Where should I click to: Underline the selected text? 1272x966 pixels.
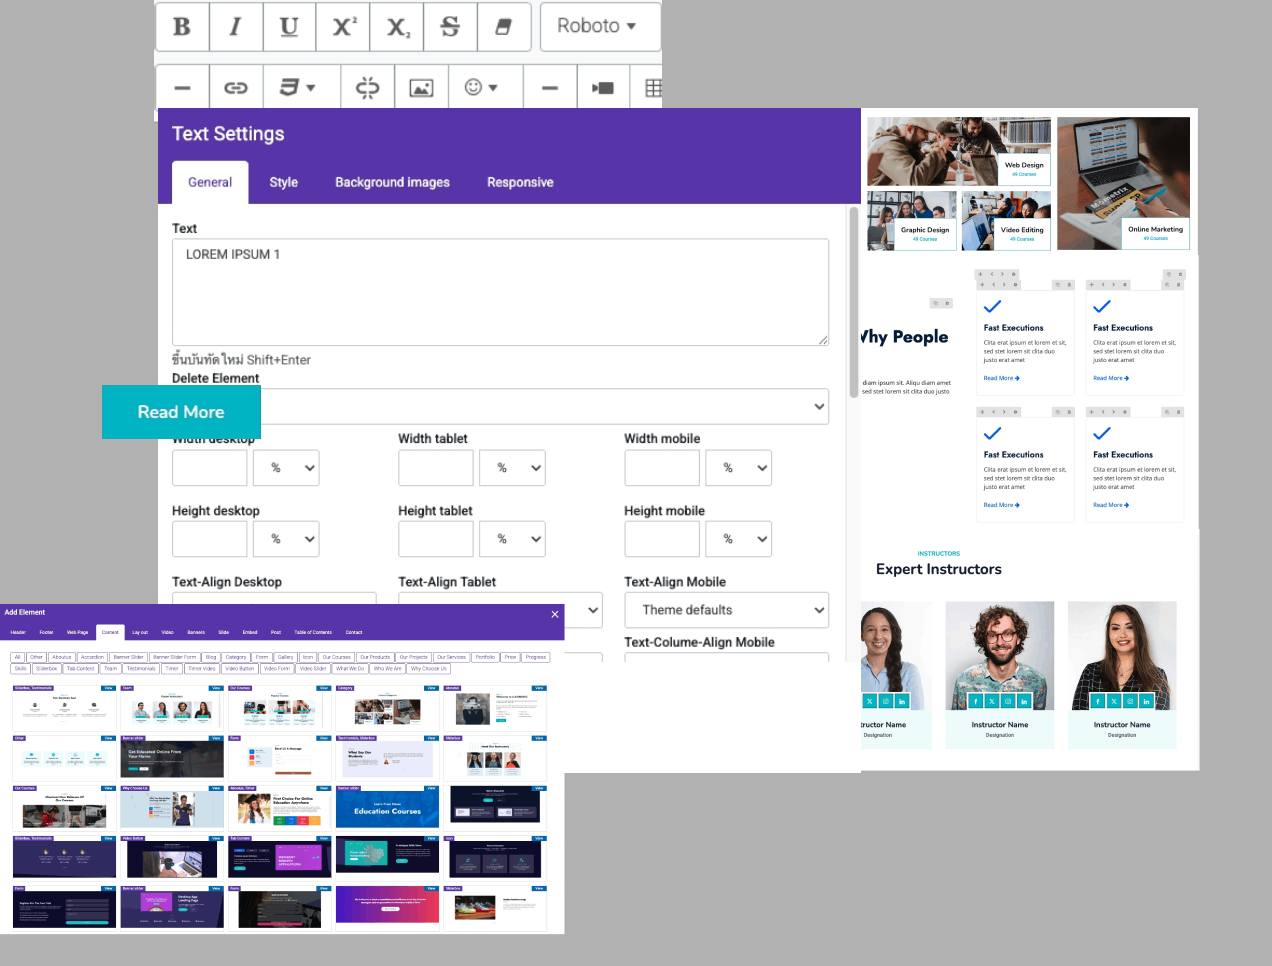pos(289,26)
